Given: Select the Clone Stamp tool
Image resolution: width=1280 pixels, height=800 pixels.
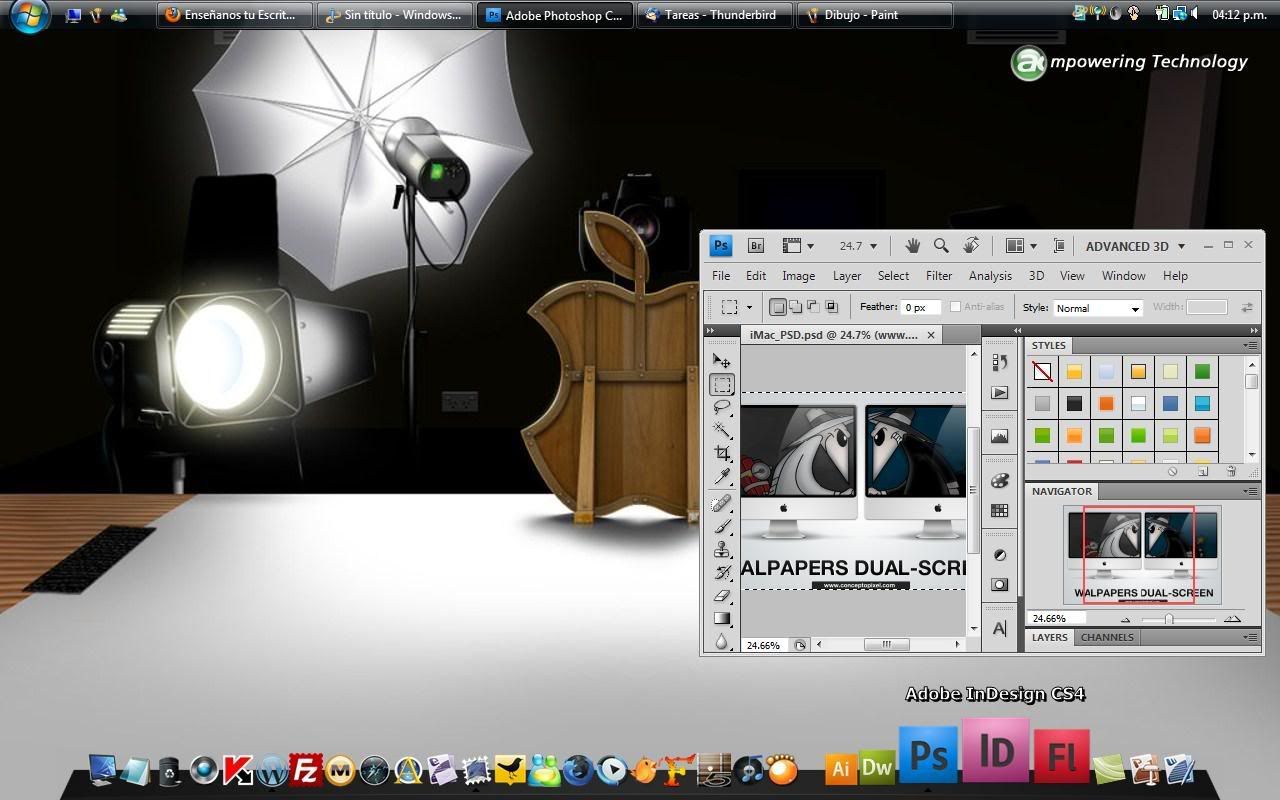Looking at the screenshot, I should pos(722,549).
